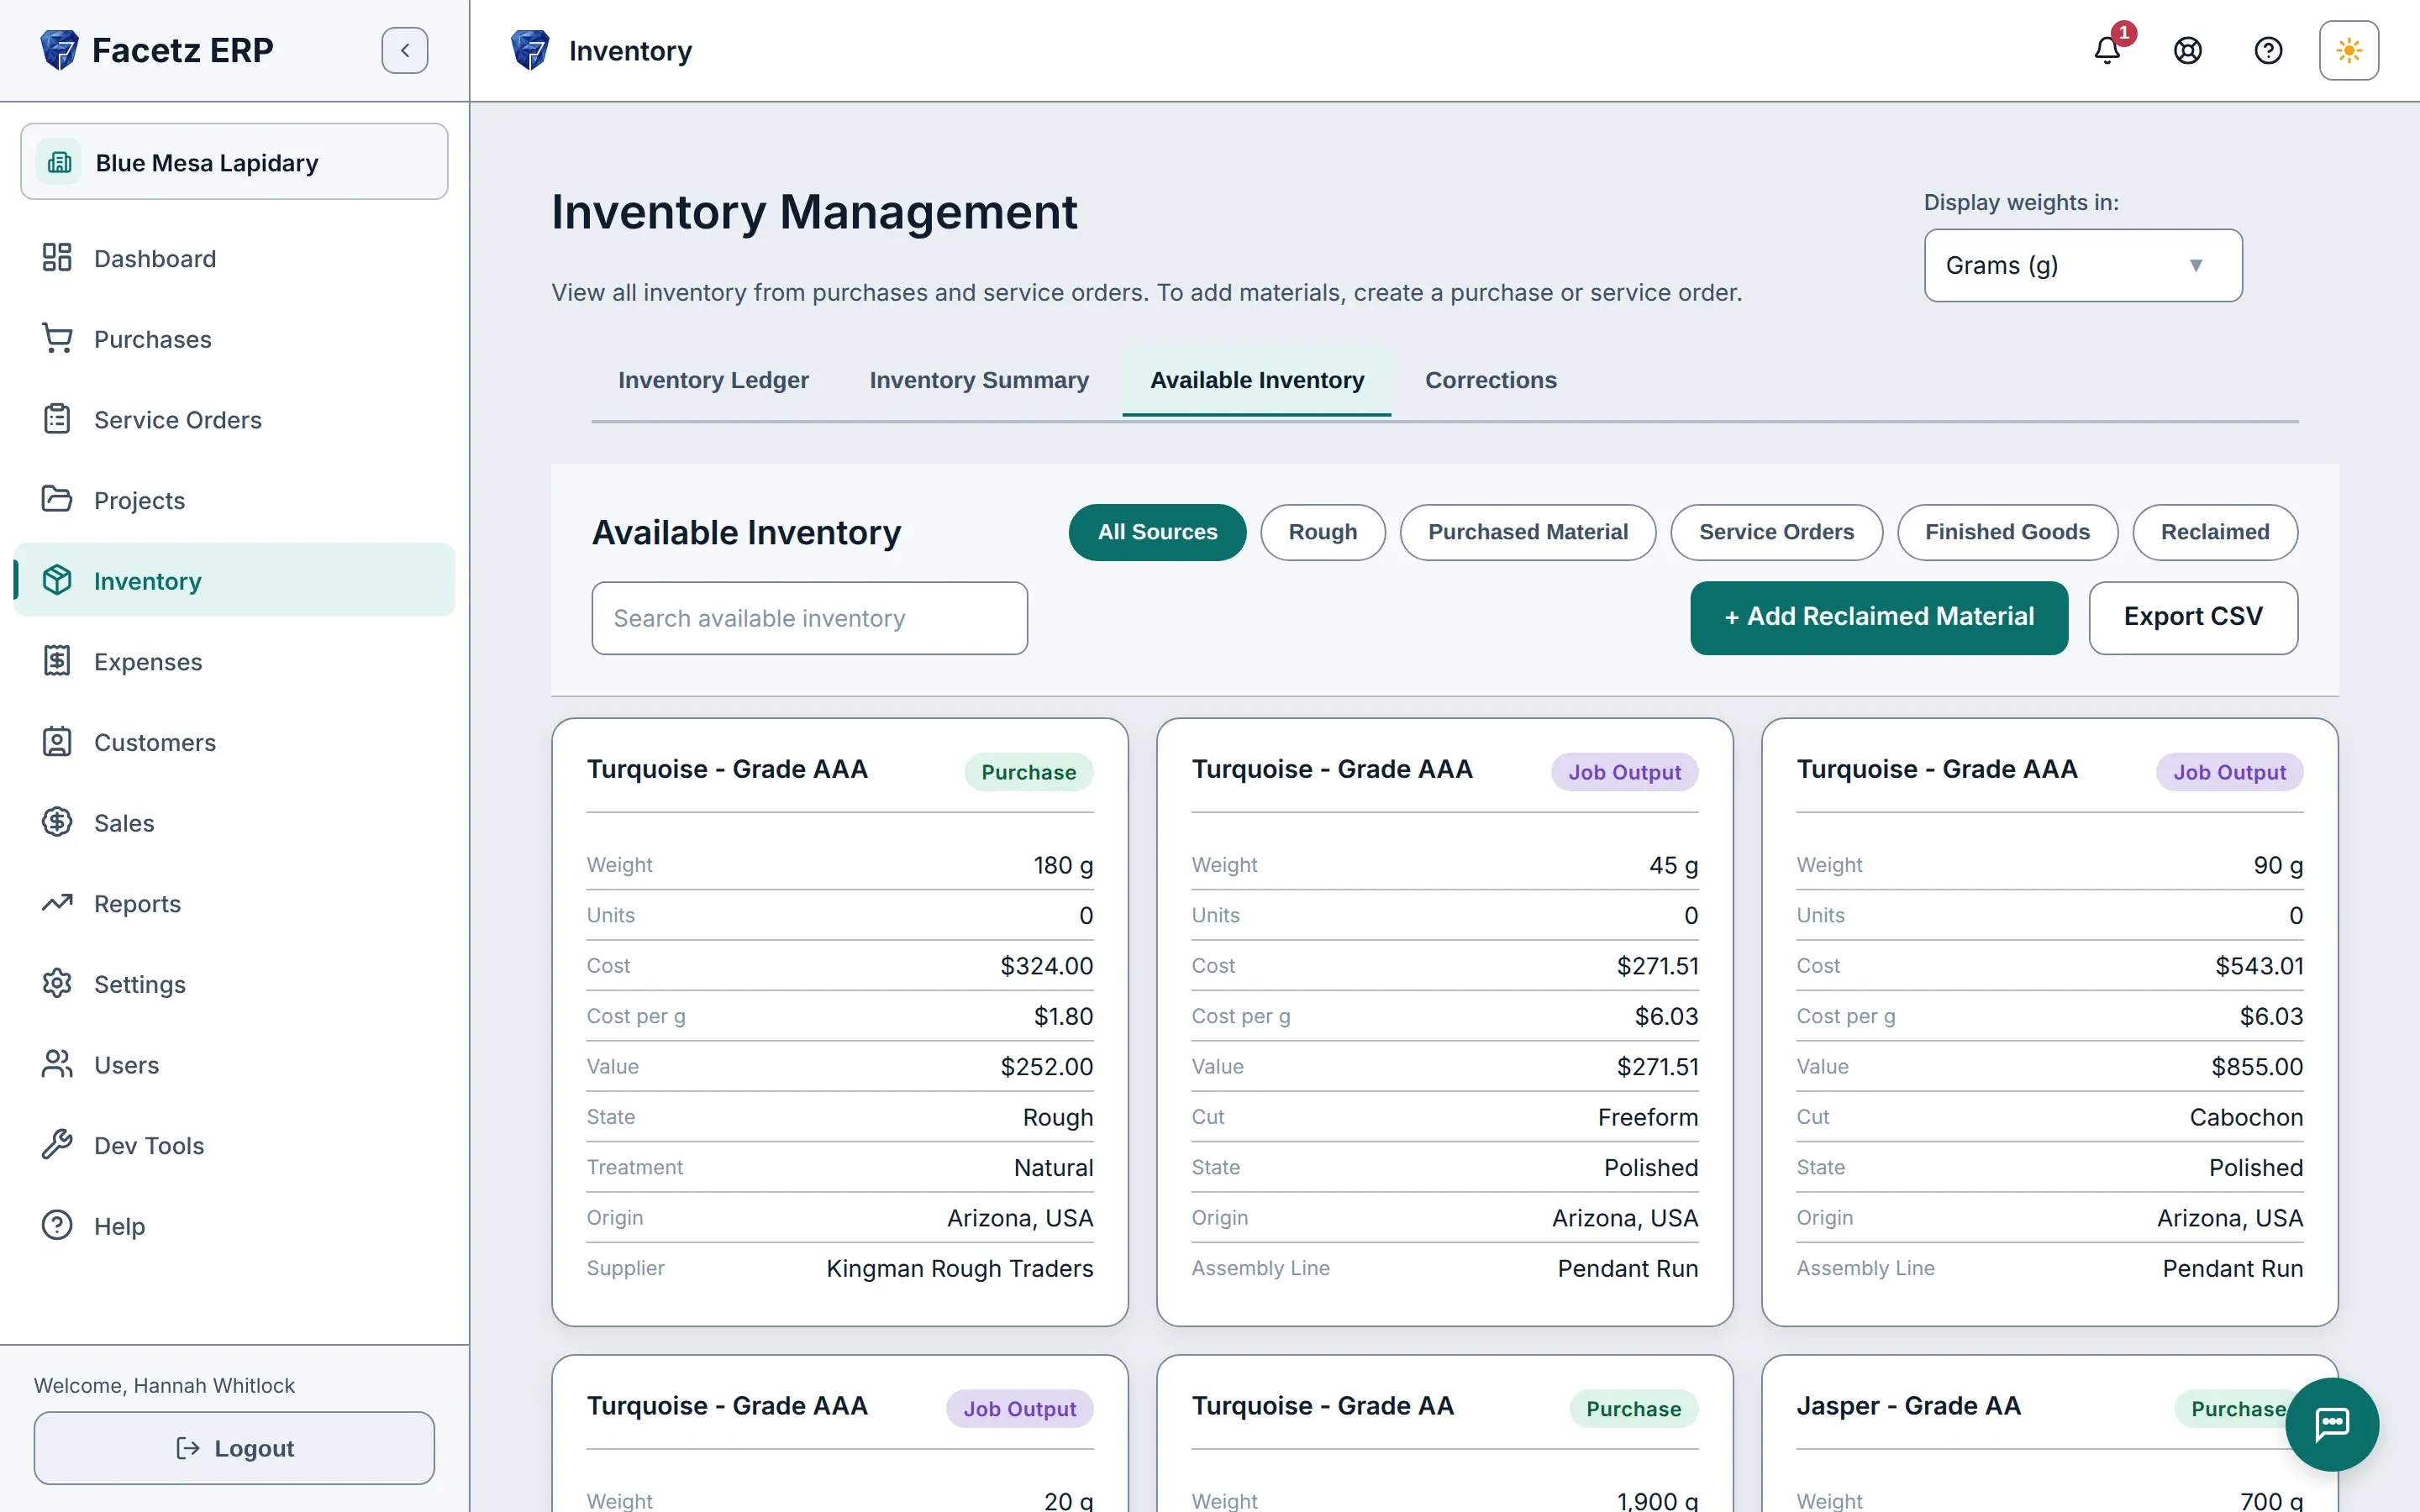The width and height of the screenshot is (2420, 1512).
Task: Collapse the sidebar with chevron button
Action: tap(405, 50)
